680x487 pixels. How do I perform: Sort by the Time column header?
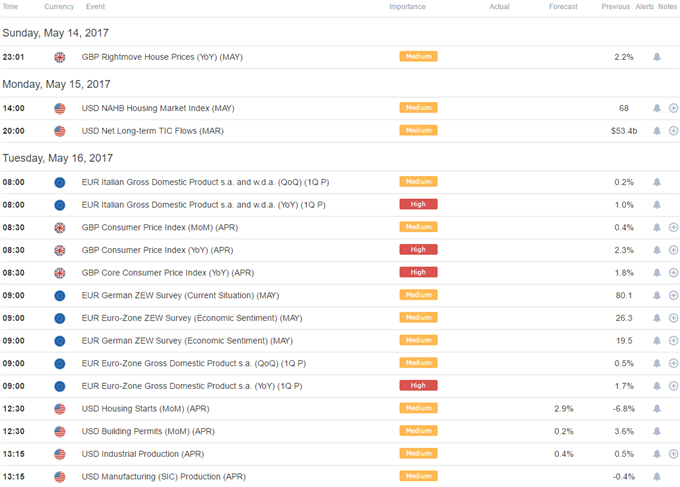point(10,7)
